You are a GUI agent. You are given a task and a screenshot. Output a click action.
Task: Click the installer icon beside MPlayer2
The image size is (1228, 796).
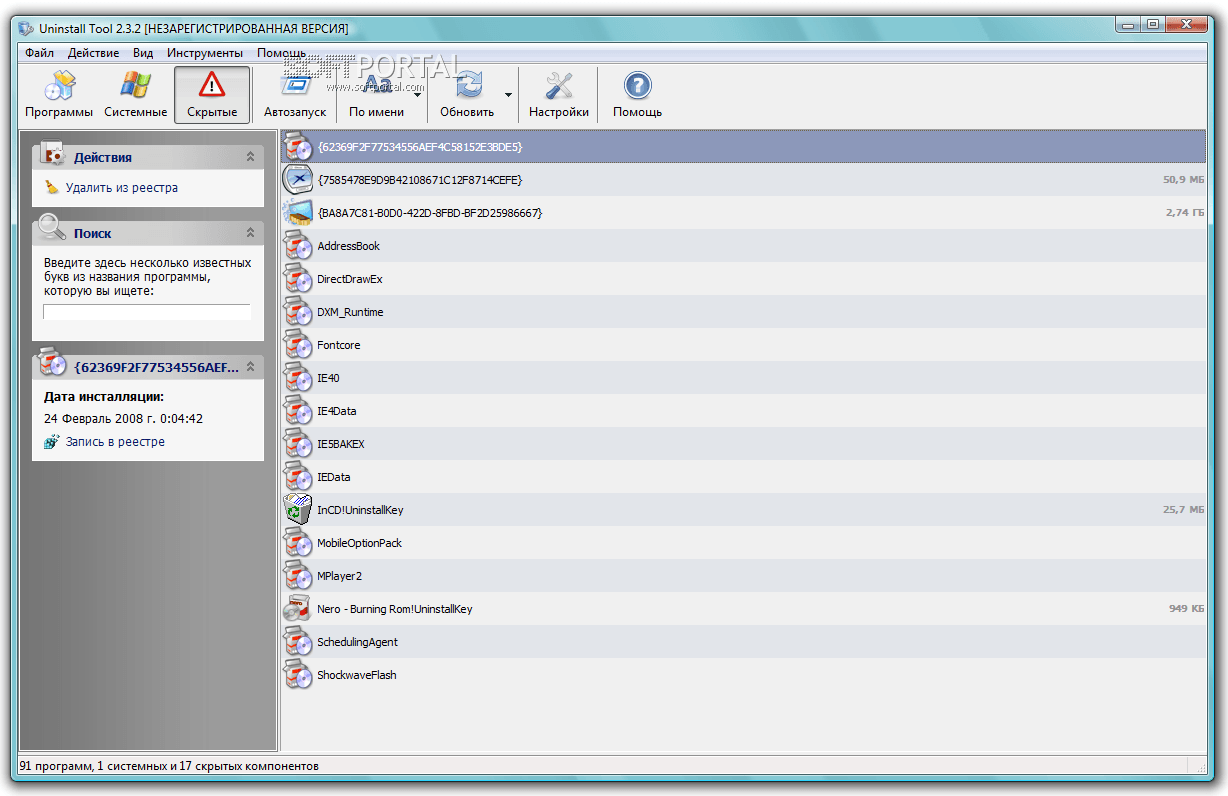pos(298,576)
